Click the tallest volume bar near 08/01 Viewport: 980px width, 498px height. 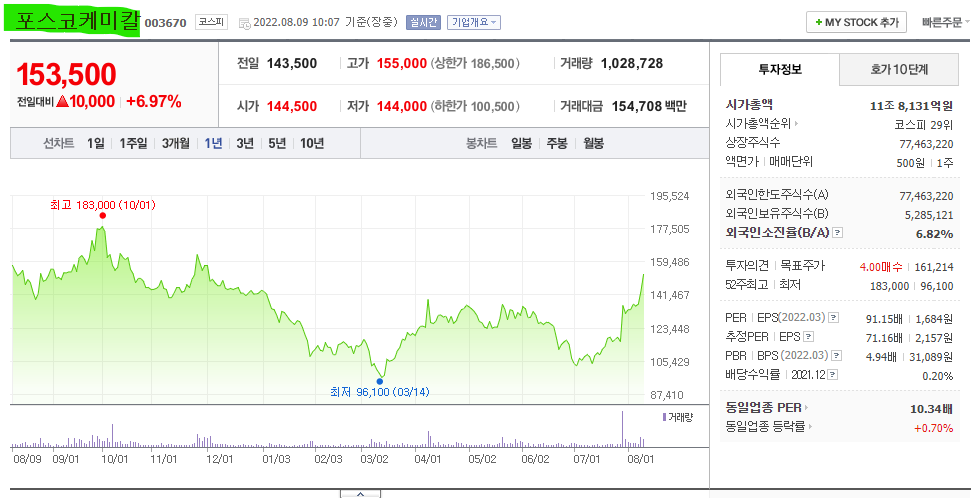pos(622,429)
